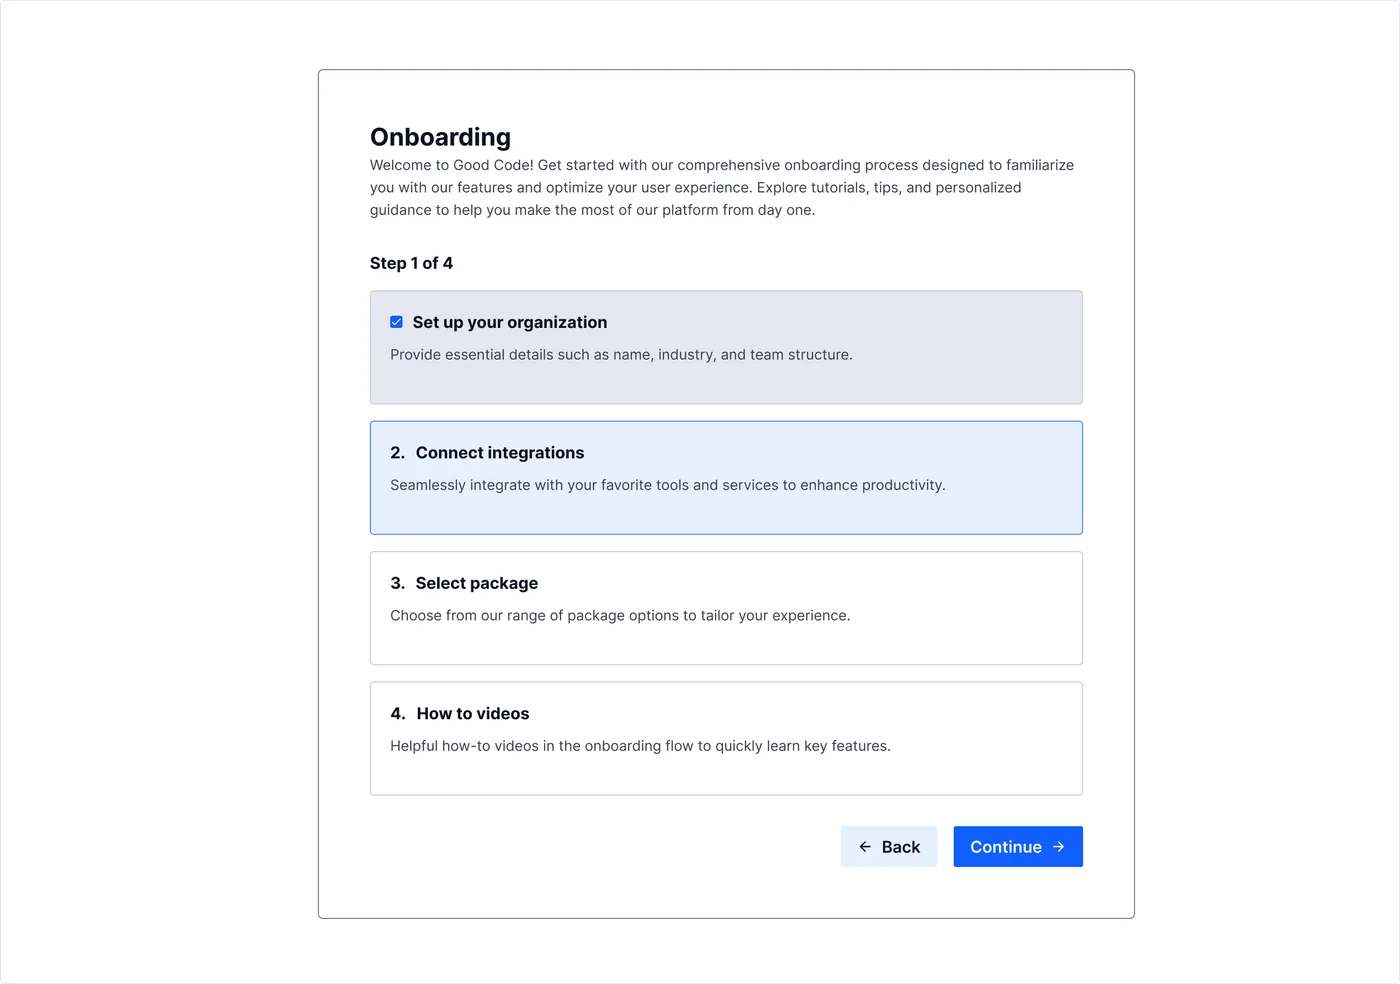Click the step number 4. label
Image resolution: width=1400 pixels, height=984 pixels.
pos(398,714)
